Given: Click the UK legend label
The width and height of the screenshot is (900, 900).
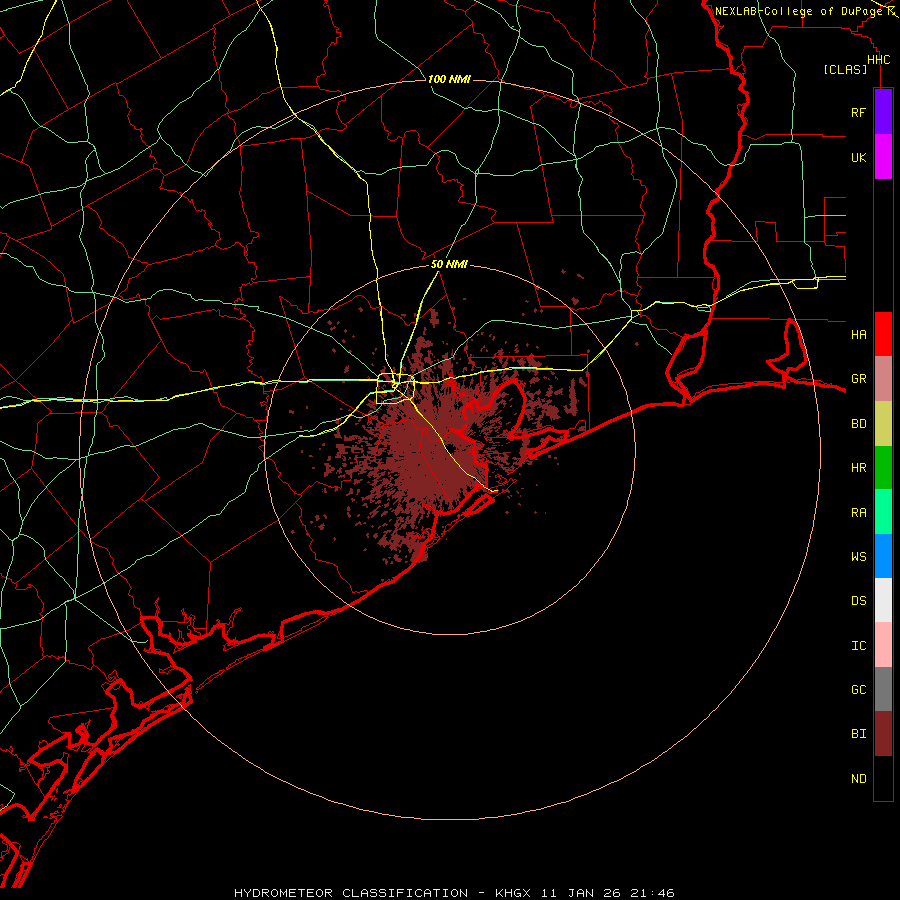Looking at the screenshot, I should 858,157.
